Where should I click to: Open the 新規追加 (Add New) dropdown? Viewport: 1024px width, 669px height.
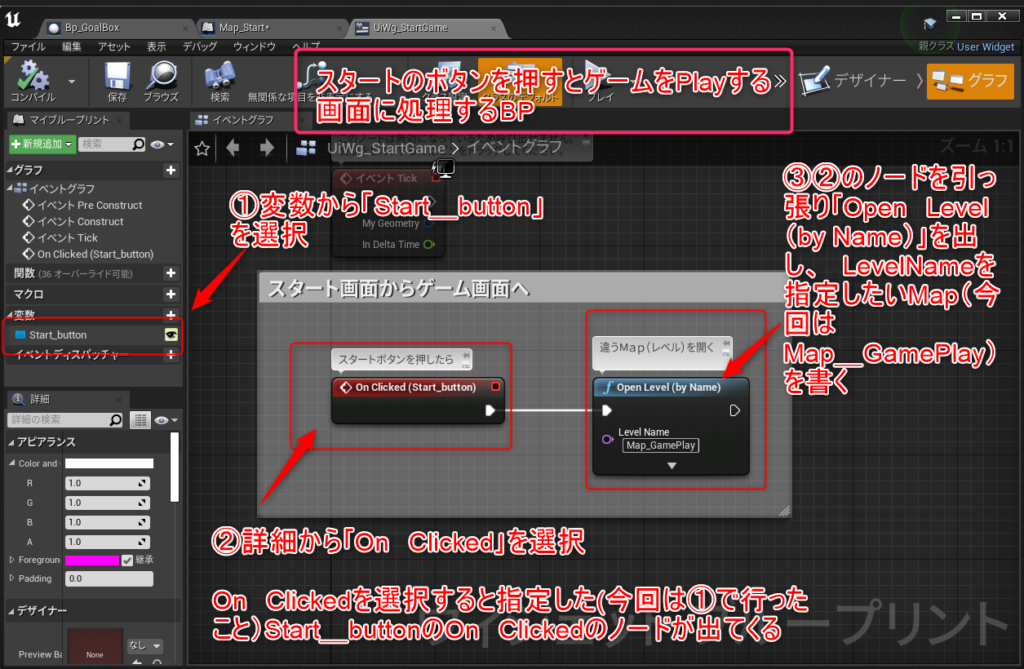[x=41, y=145]
